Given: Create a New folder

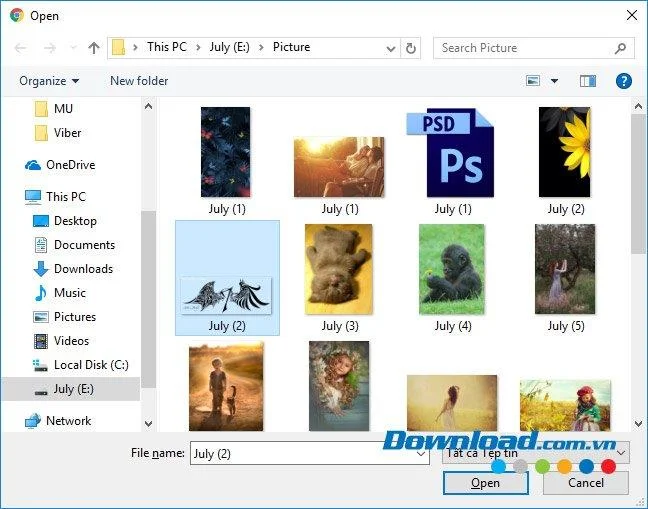Looking at the screenshot, I should pyautogui.click(x=139, y=81).
